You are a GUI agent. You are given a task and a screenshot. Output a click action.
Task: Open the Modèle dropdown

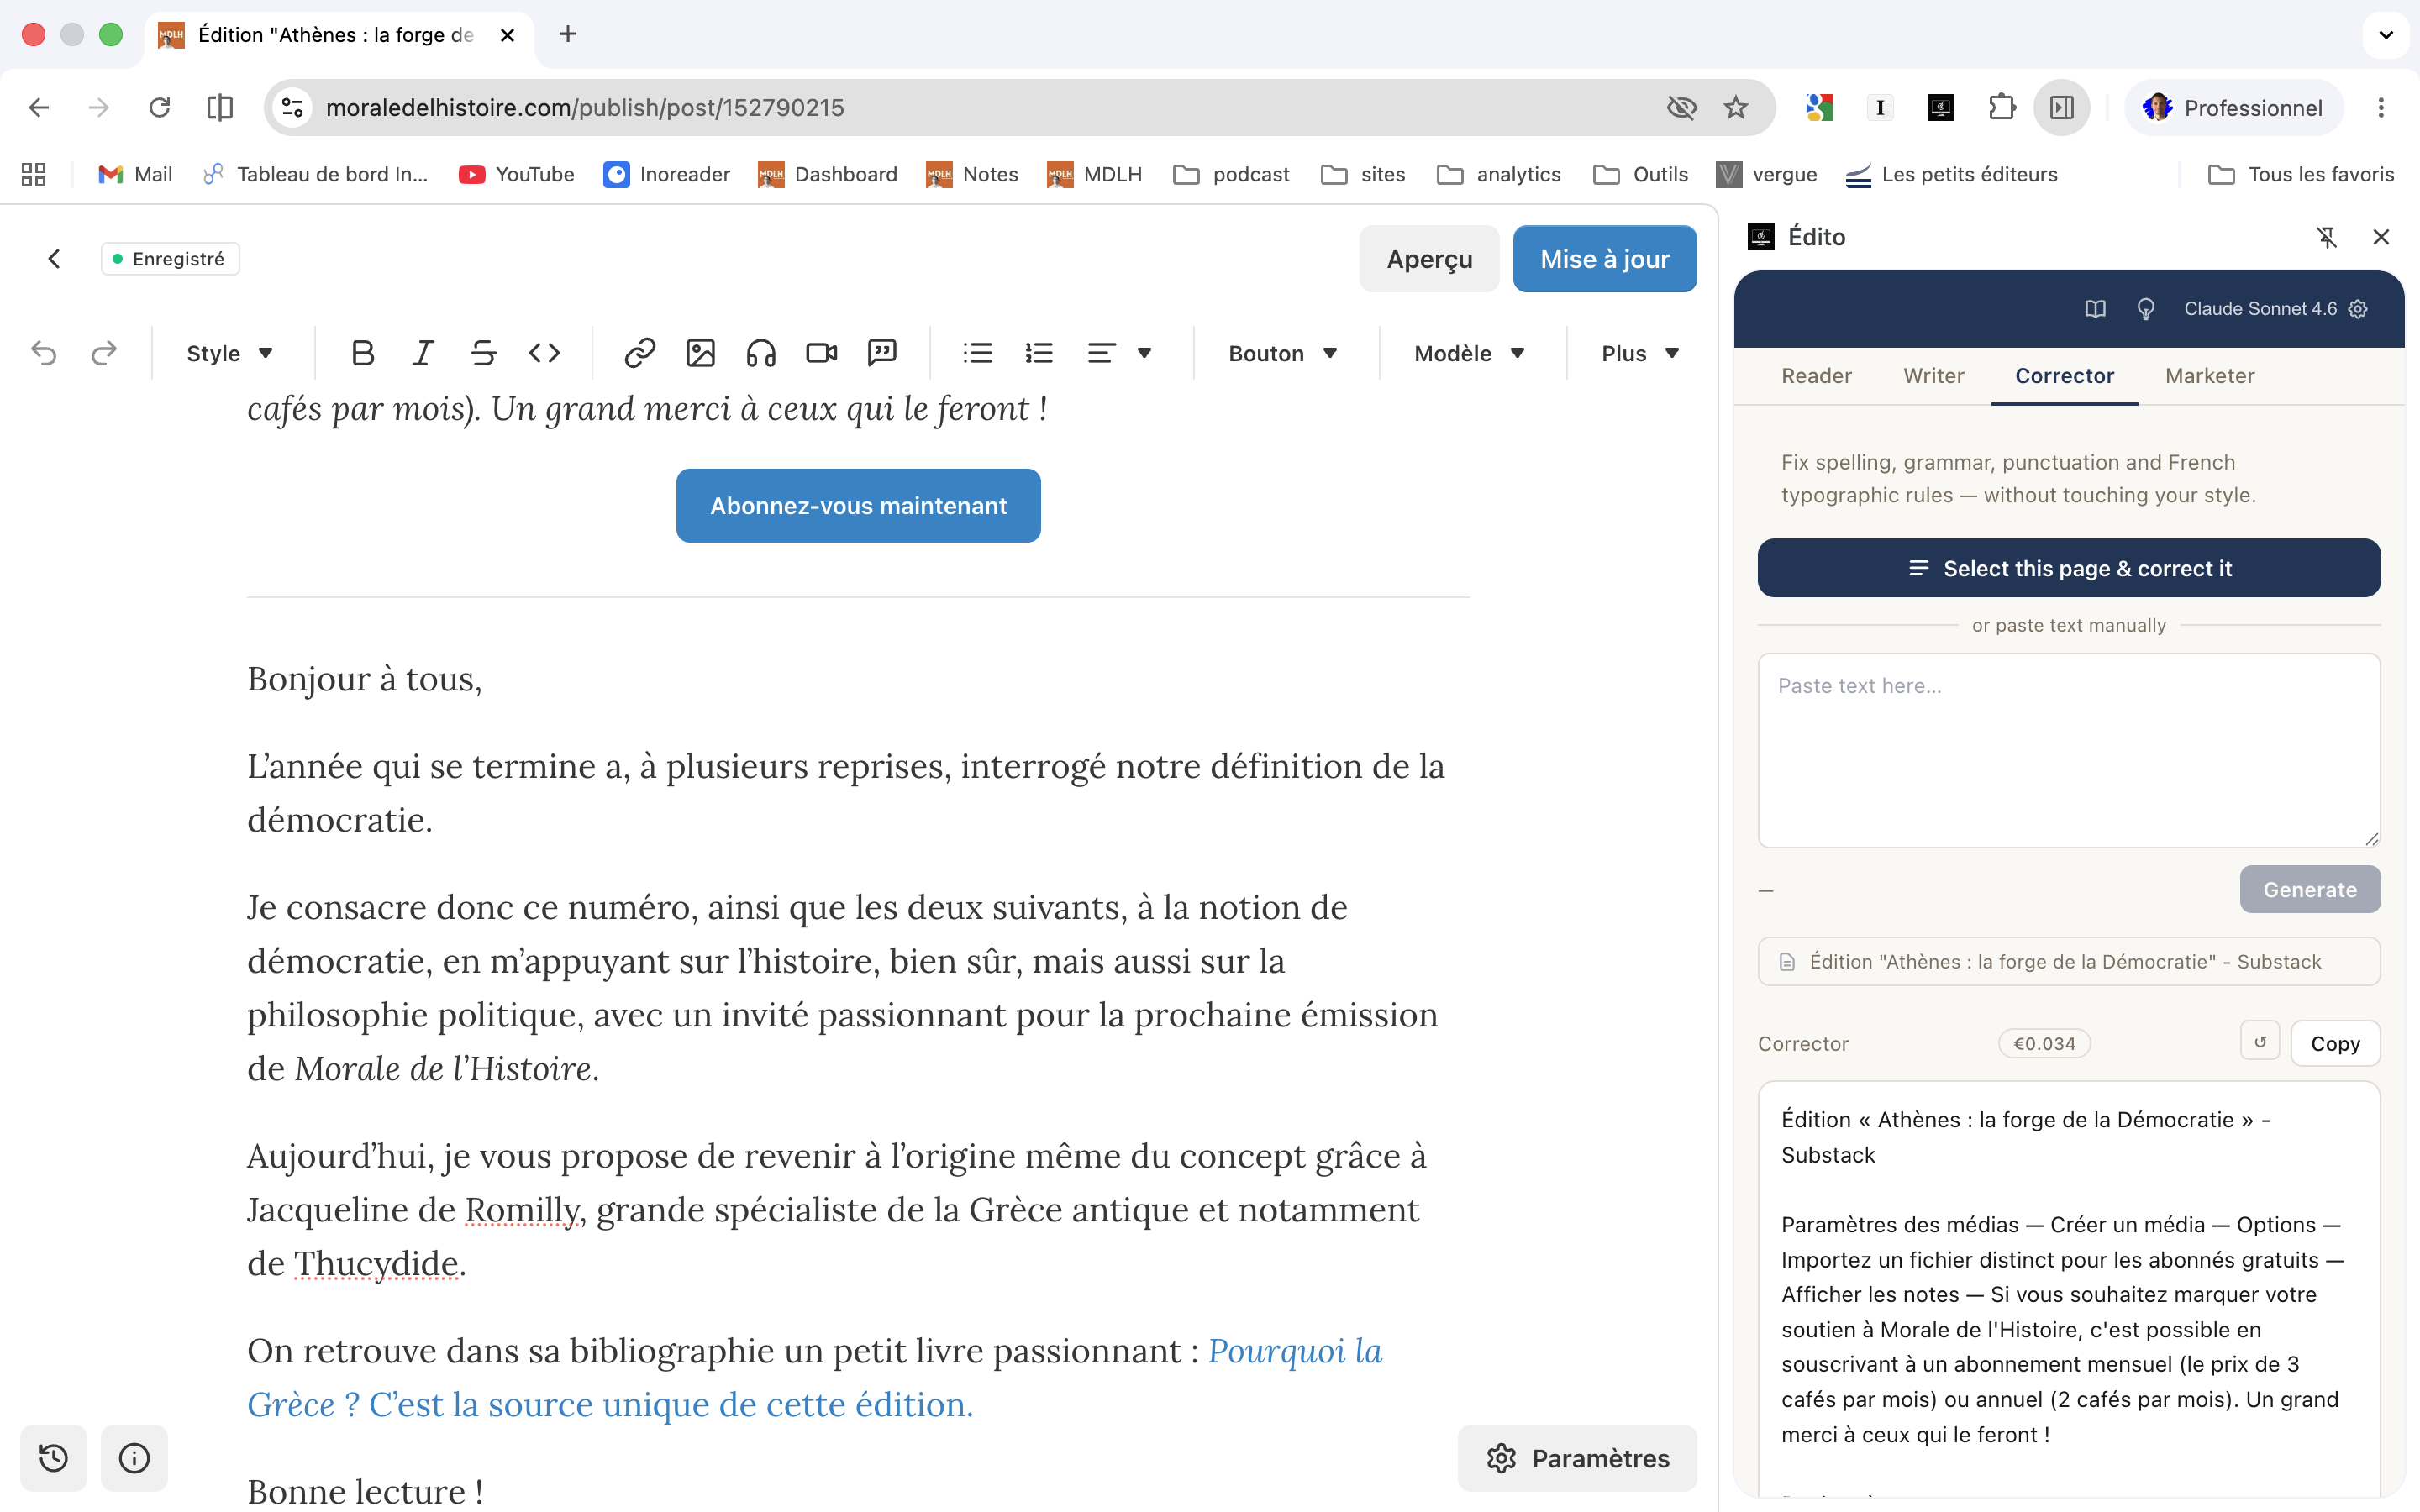1469,353
